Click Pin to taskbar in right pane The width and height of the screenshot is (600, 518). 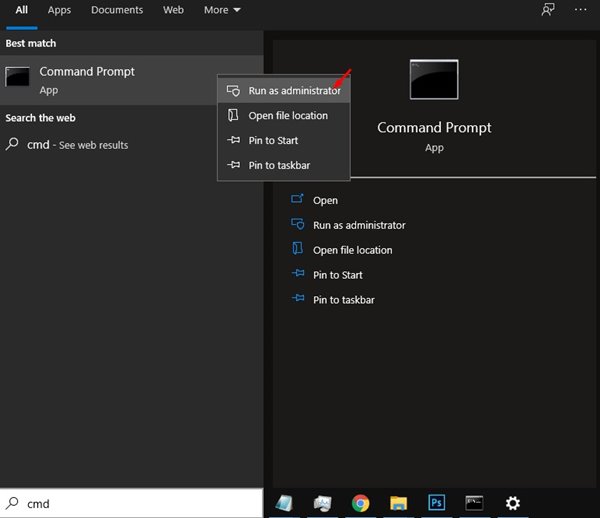click(343, 300)
